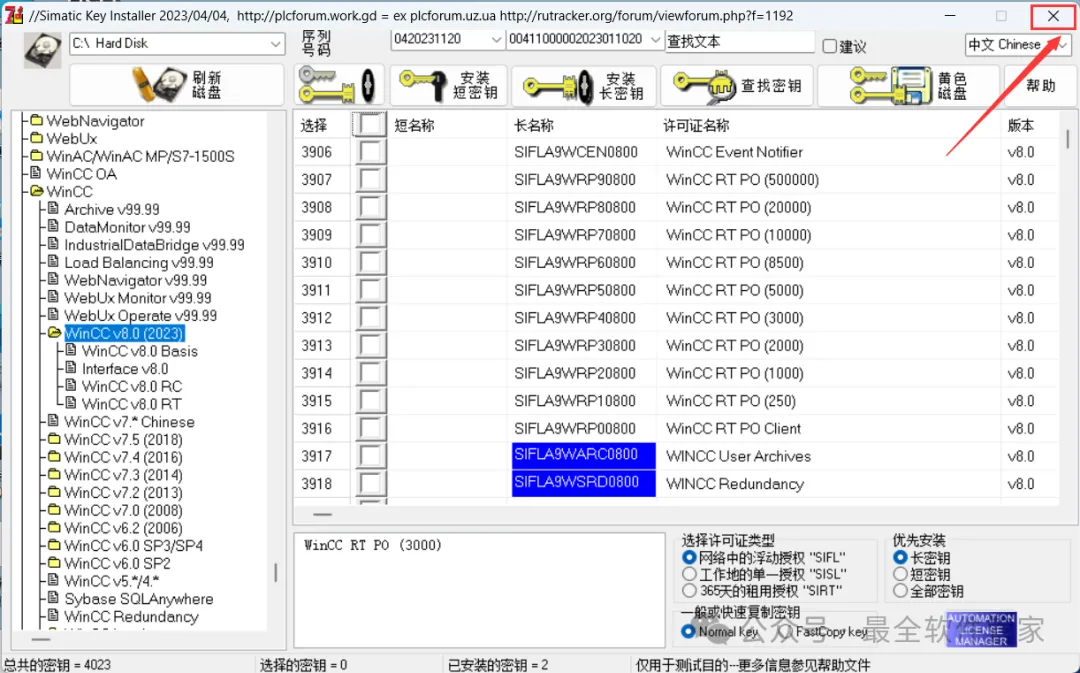Check the box for row 3917
This screenshot has height=673, width=1080.
click(x=370, y=456)
